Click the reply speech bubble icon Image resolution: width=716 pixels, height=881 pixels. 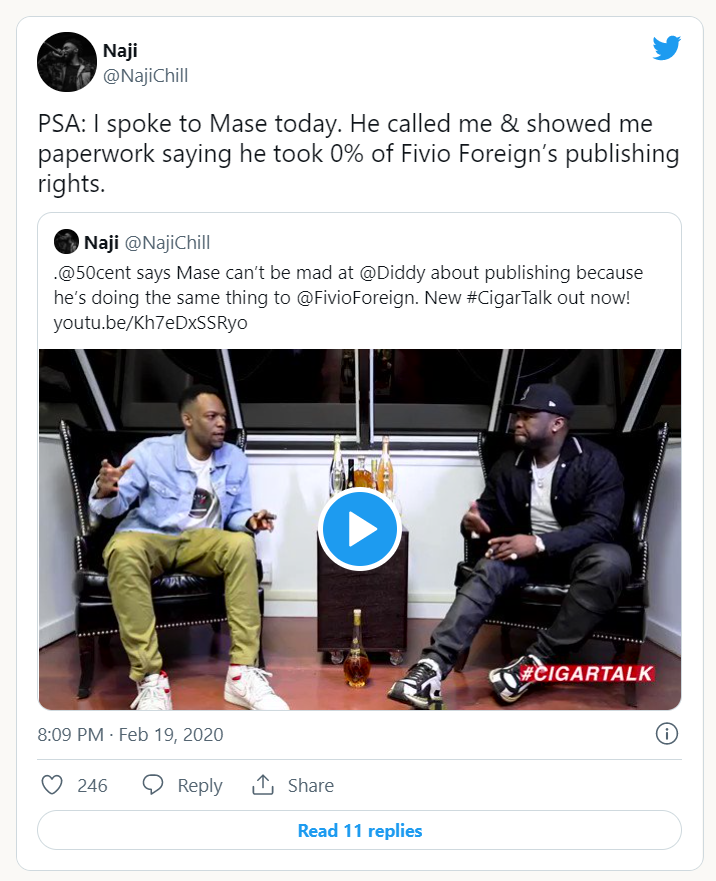tap(153, 785)
